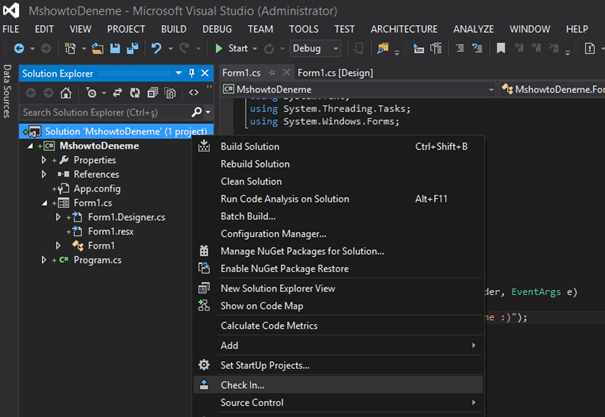Open the search options dropdown arrow next to magnifier

pos(208,112)
